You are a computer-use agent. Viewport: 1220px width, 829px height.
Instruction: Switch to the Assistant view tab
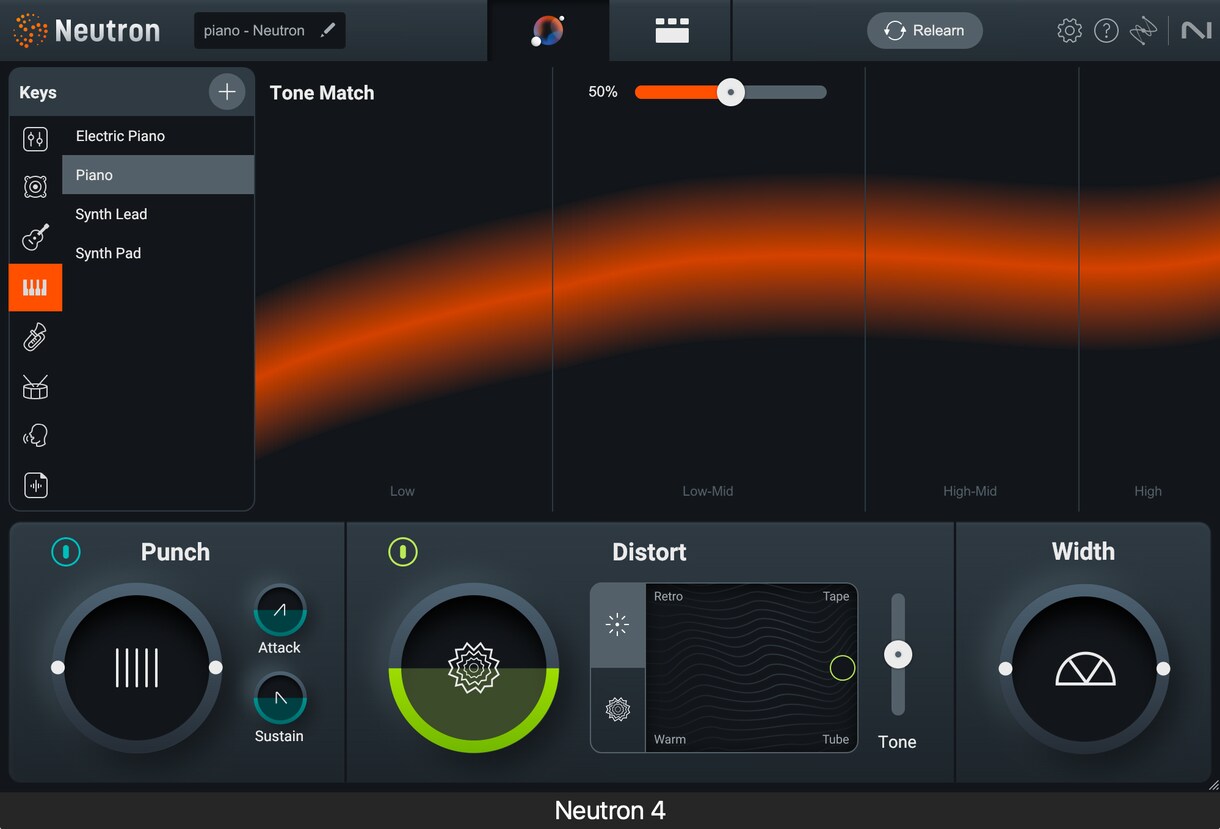pyautogui.click(x=548, y=31)
